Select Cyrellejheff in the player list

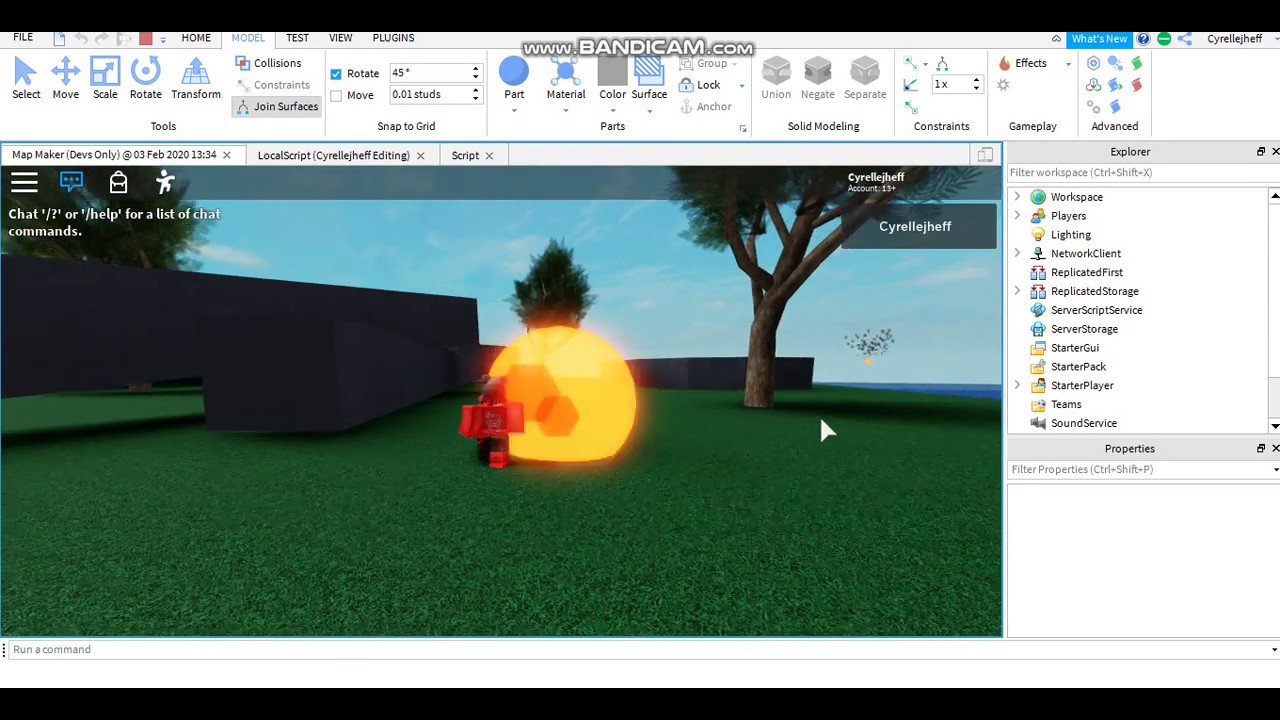click(x=918, y=226)
